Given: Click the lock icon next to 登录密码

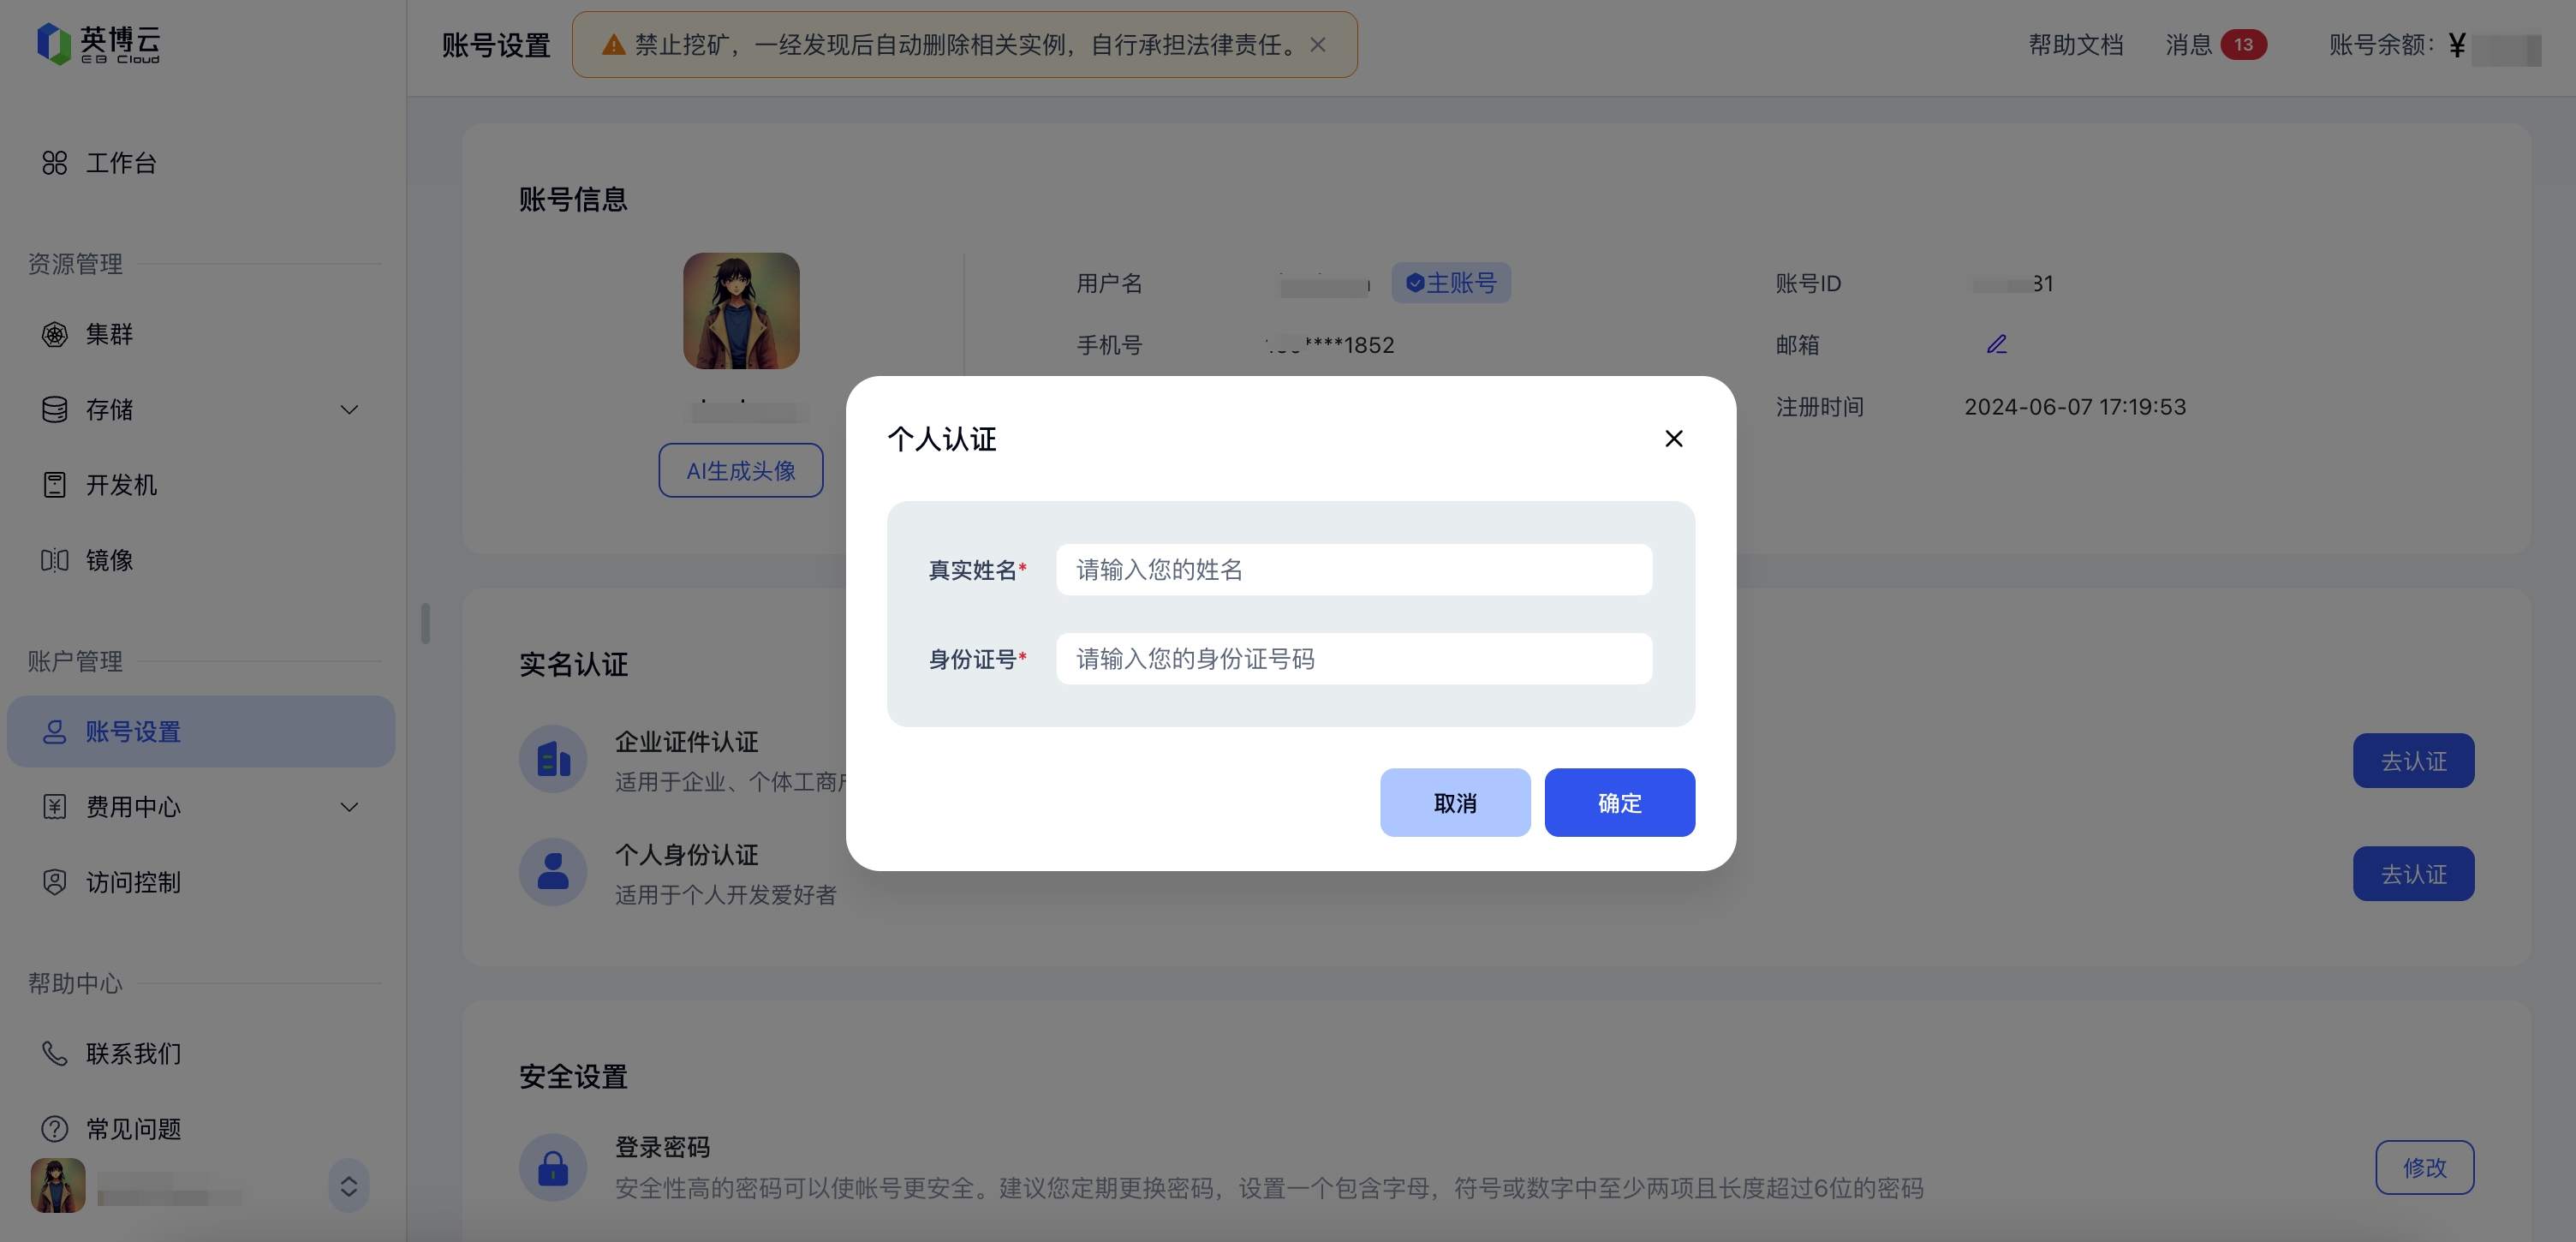Looking at the screenshot, I should click(x=552, y=1166).
